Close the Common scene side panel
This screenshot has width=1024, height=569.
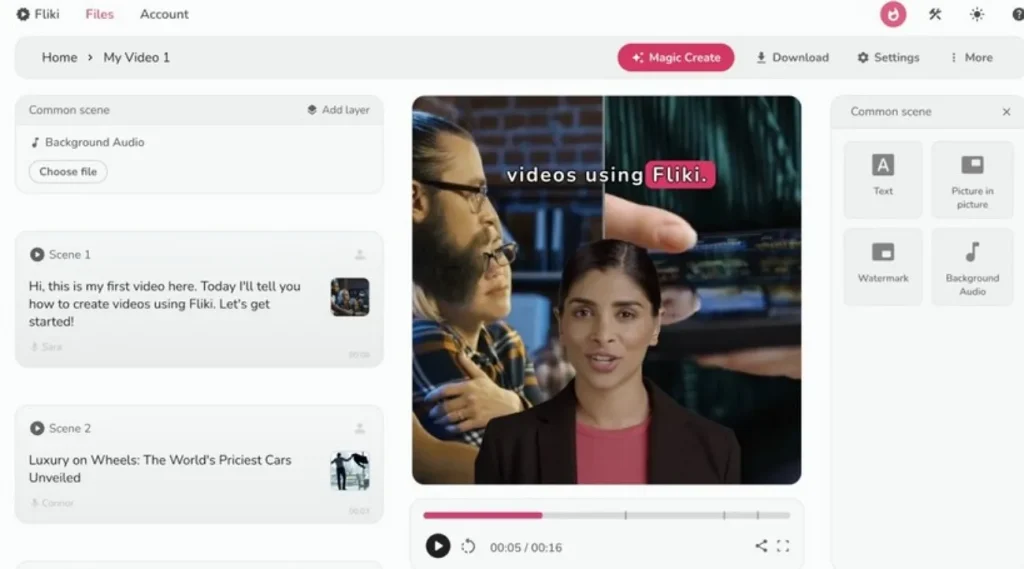(1006, 112)
